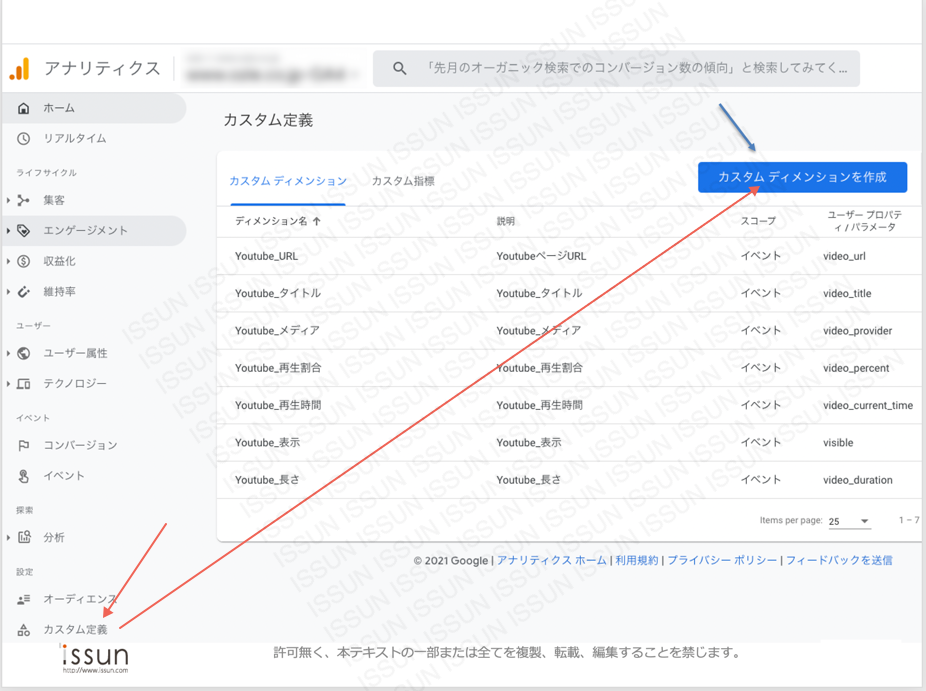Click the コンバージョン flag icon

pyautogui.click(x=24, y=445)
